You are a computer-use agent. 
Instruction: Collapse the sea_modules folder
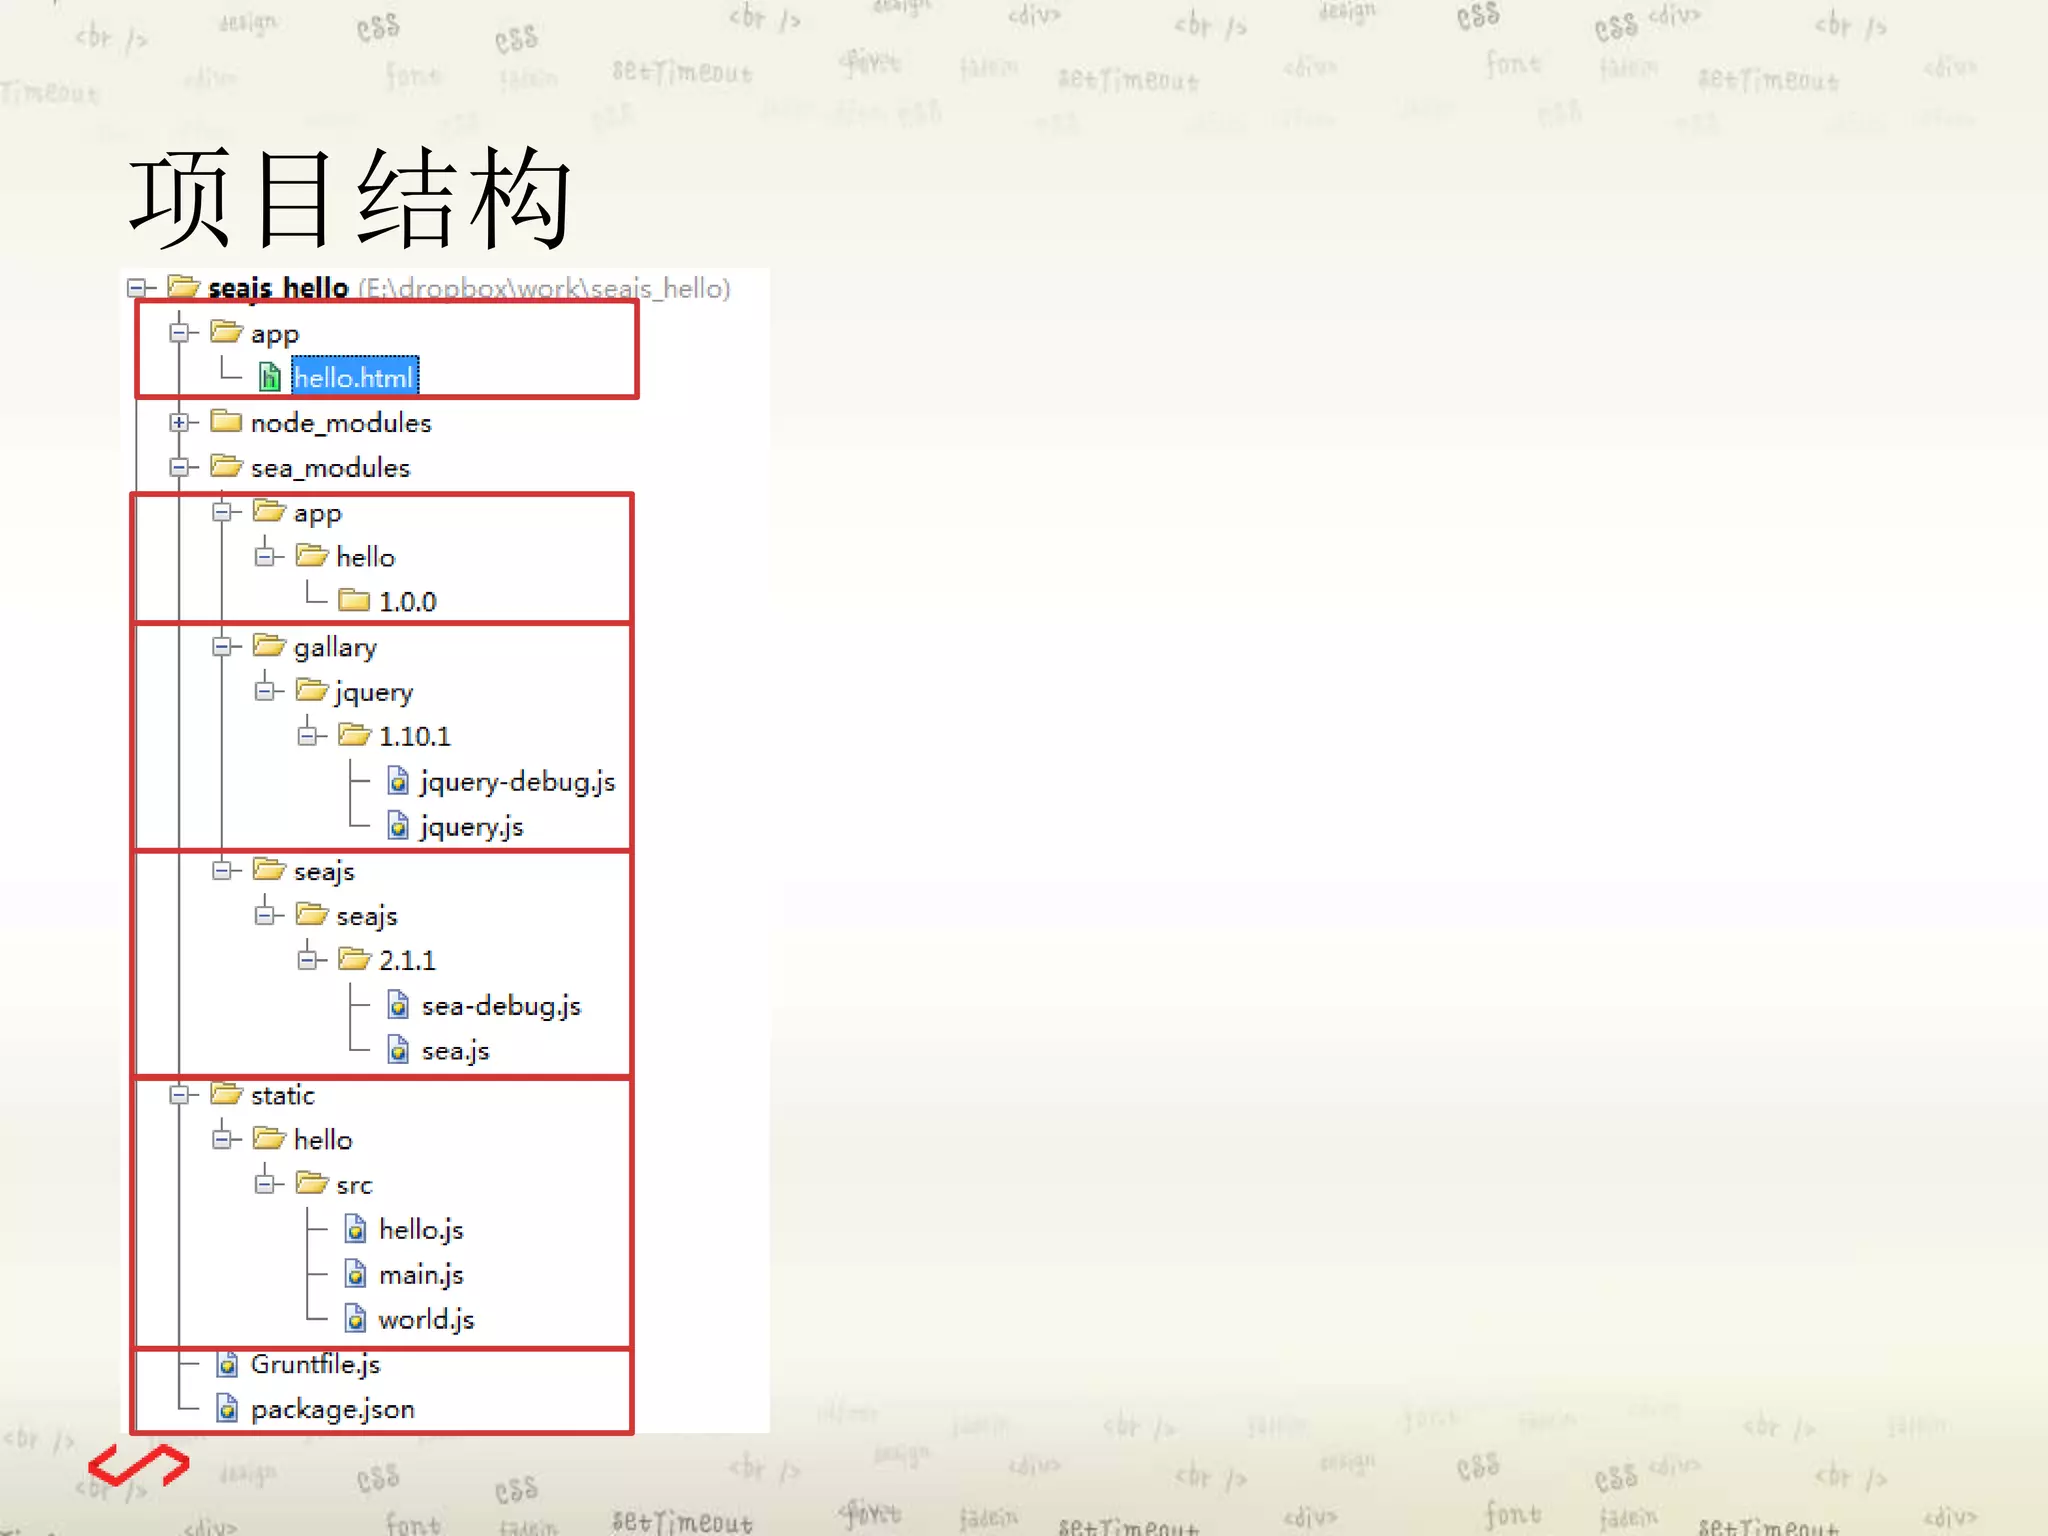[x=179, y=467]
